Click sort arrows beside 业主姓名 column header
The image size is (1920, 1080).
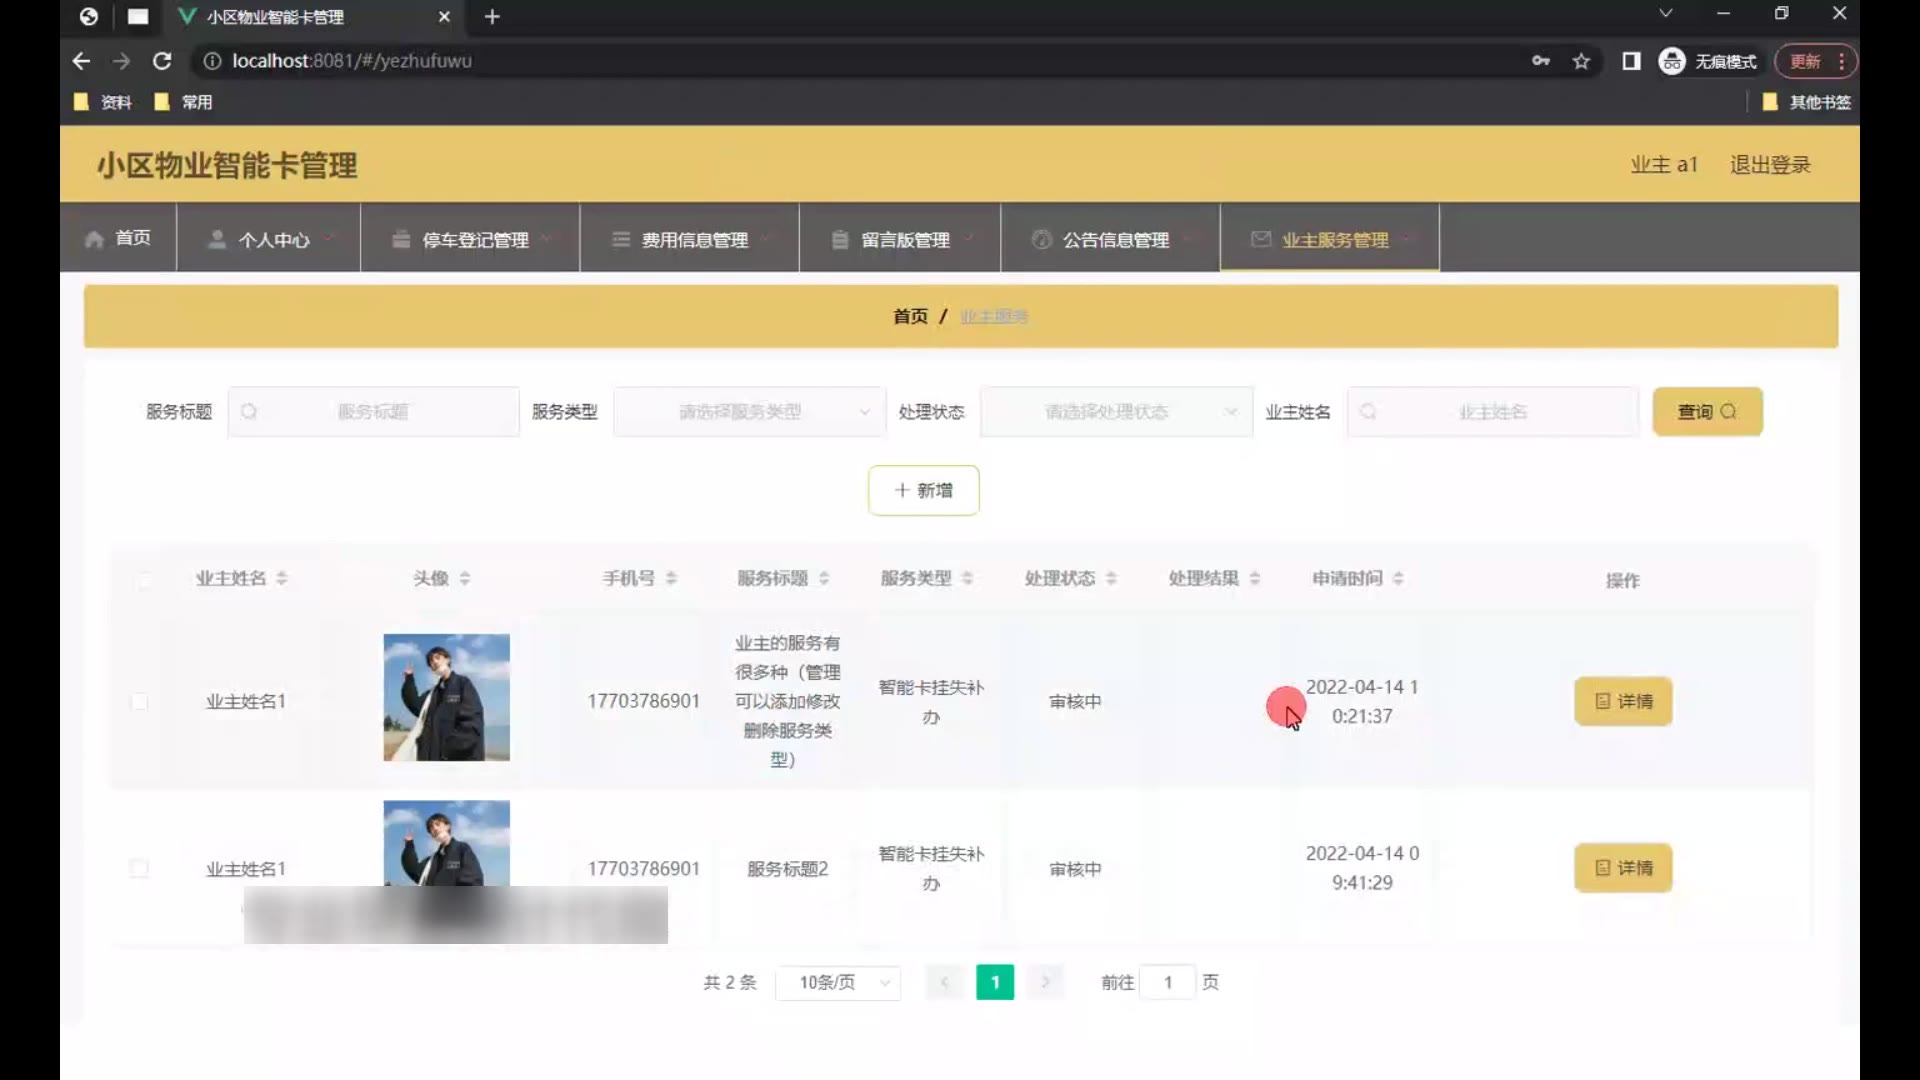[282, 578]
